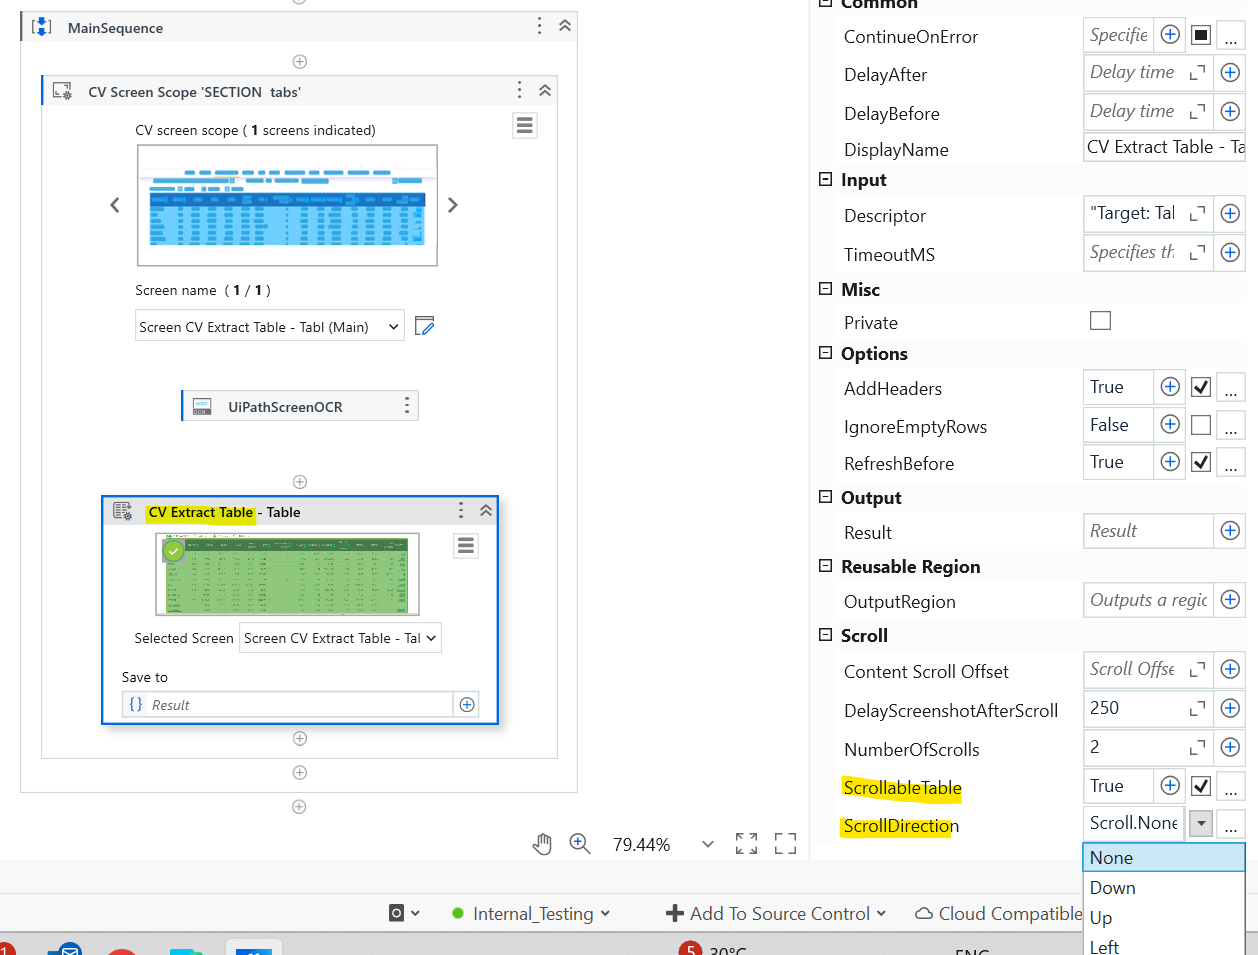Open the UiPathScreenOCR options menu

[x=405, y=405]
